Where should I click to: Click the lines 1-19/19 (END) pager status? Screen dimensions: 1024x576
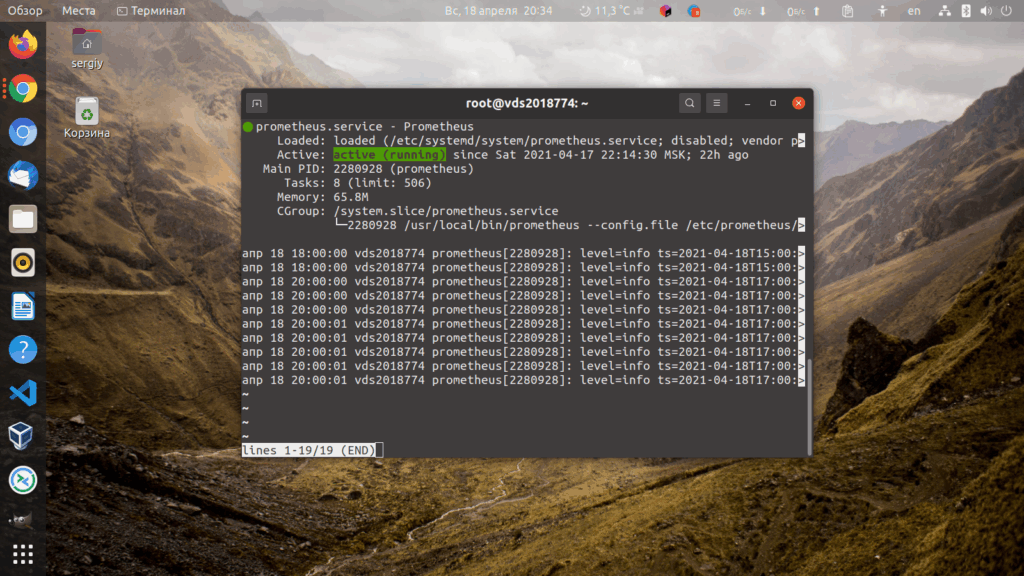coord(309,451)
